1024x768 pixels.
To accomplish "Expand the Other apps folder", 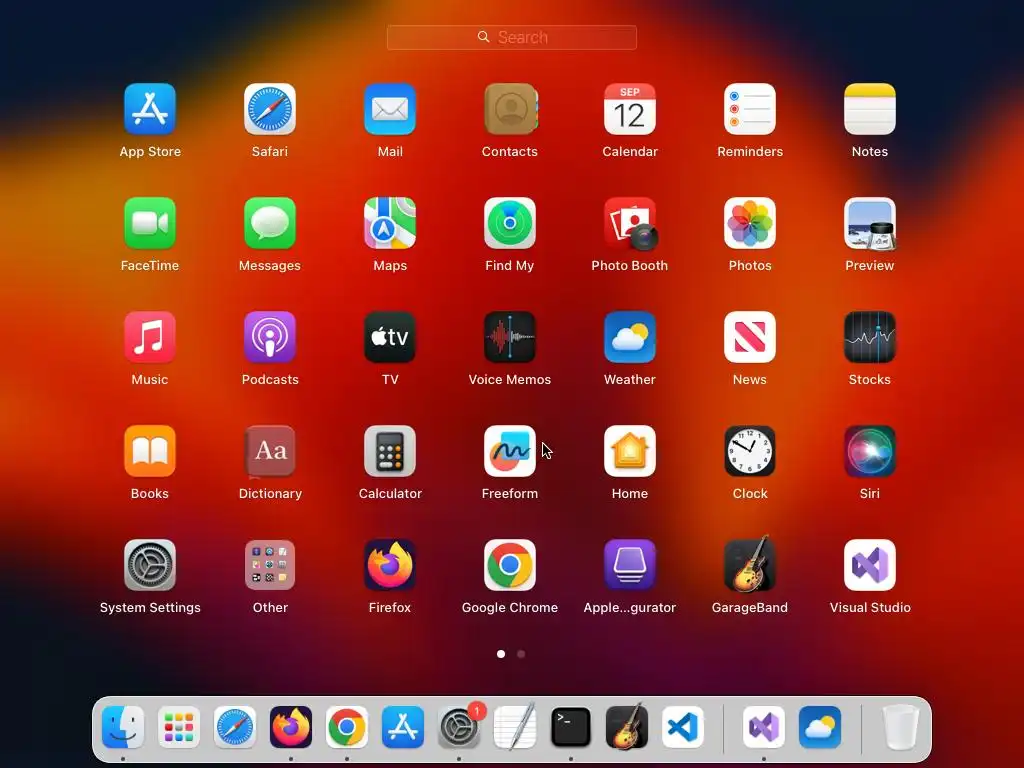I will coord(270,565).
